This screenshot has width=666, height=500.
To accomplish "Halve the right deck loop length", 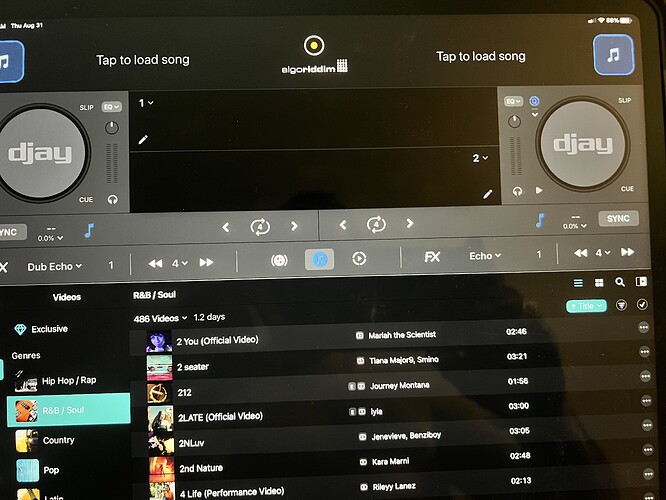I will point(343,224).
